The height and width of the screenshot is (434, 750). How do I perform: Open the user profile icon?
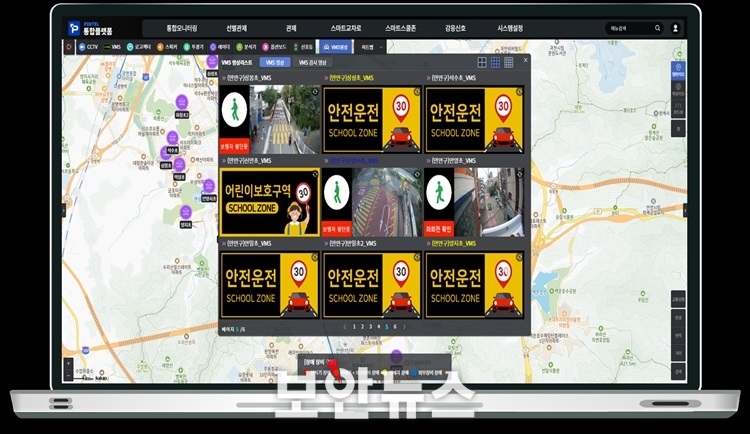(x=675, y=29)
